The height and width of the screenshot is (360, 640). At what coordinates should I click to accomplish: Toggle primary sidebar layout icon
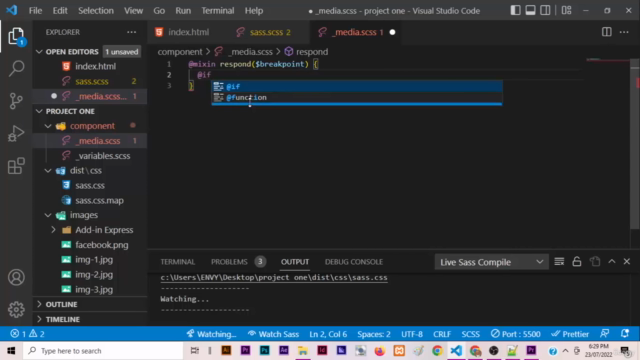tap(516, 11)
